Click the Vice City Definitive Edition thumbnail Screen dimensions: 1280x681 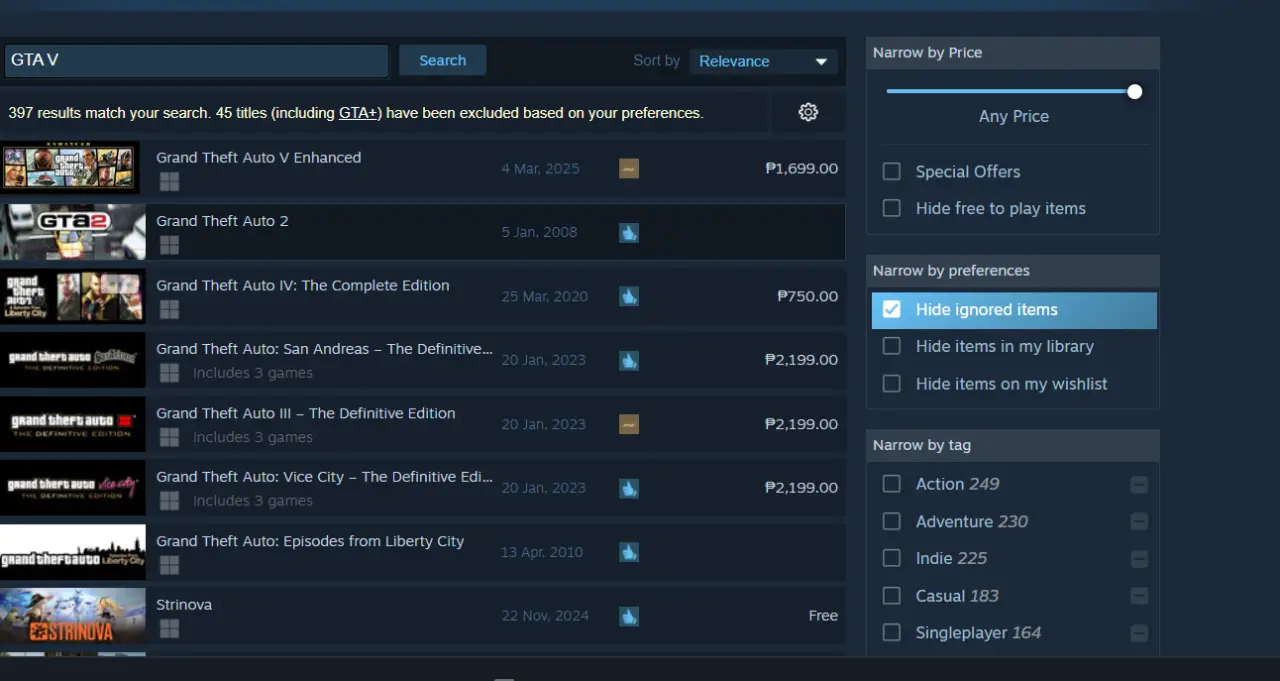(x=72, y=488)
